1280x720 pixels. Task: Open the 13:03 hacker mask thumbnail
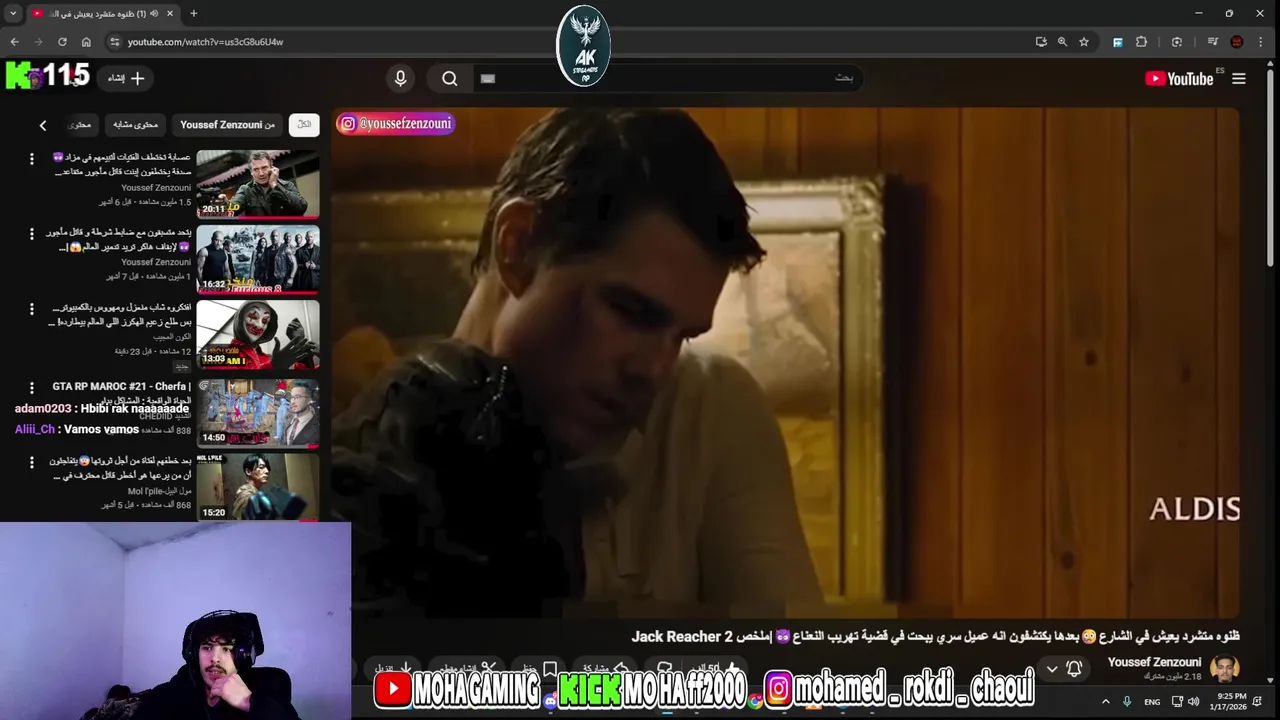click(x=258, y=334)
